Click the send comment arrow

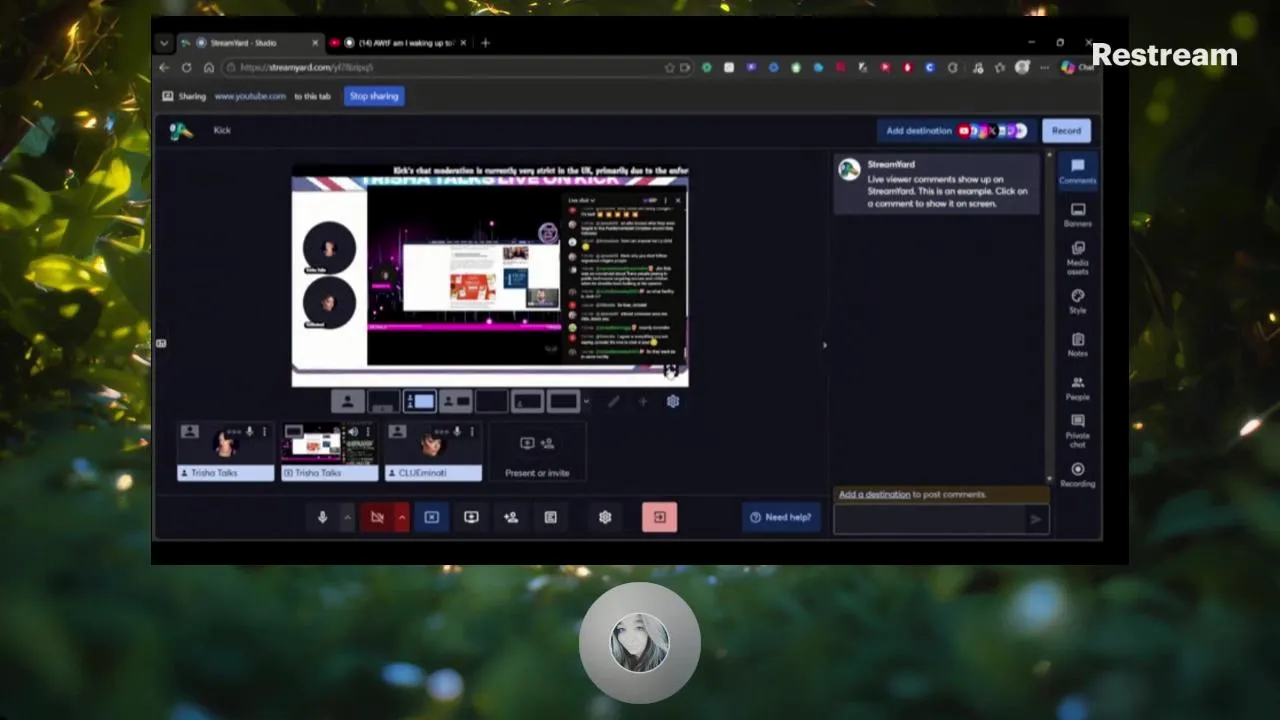click(x=1036, y=519)
